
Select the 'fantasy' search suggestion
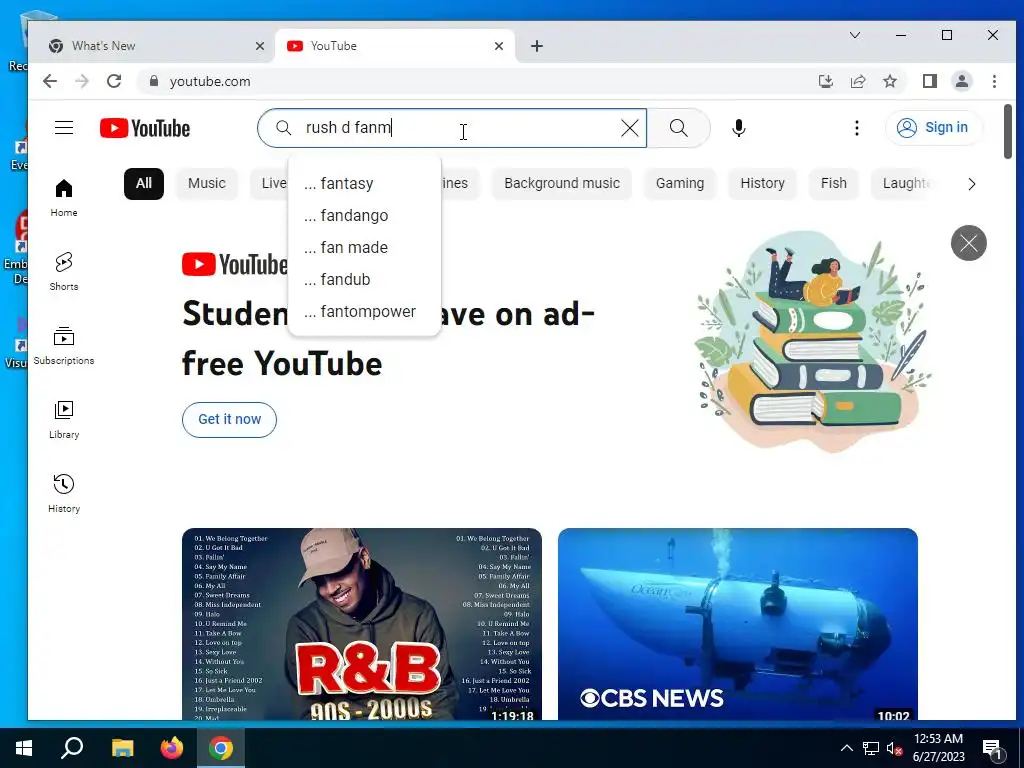(x=364, y=184)
